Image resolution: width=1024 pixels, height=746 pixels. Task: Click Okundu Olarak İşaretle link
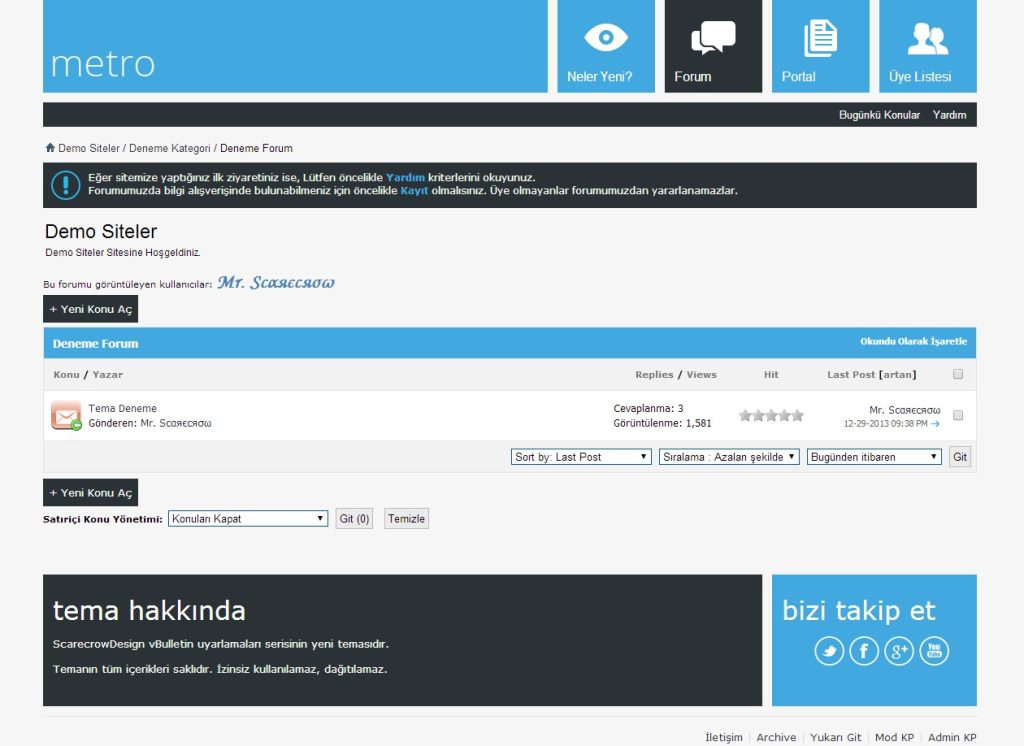pos(913,342)
